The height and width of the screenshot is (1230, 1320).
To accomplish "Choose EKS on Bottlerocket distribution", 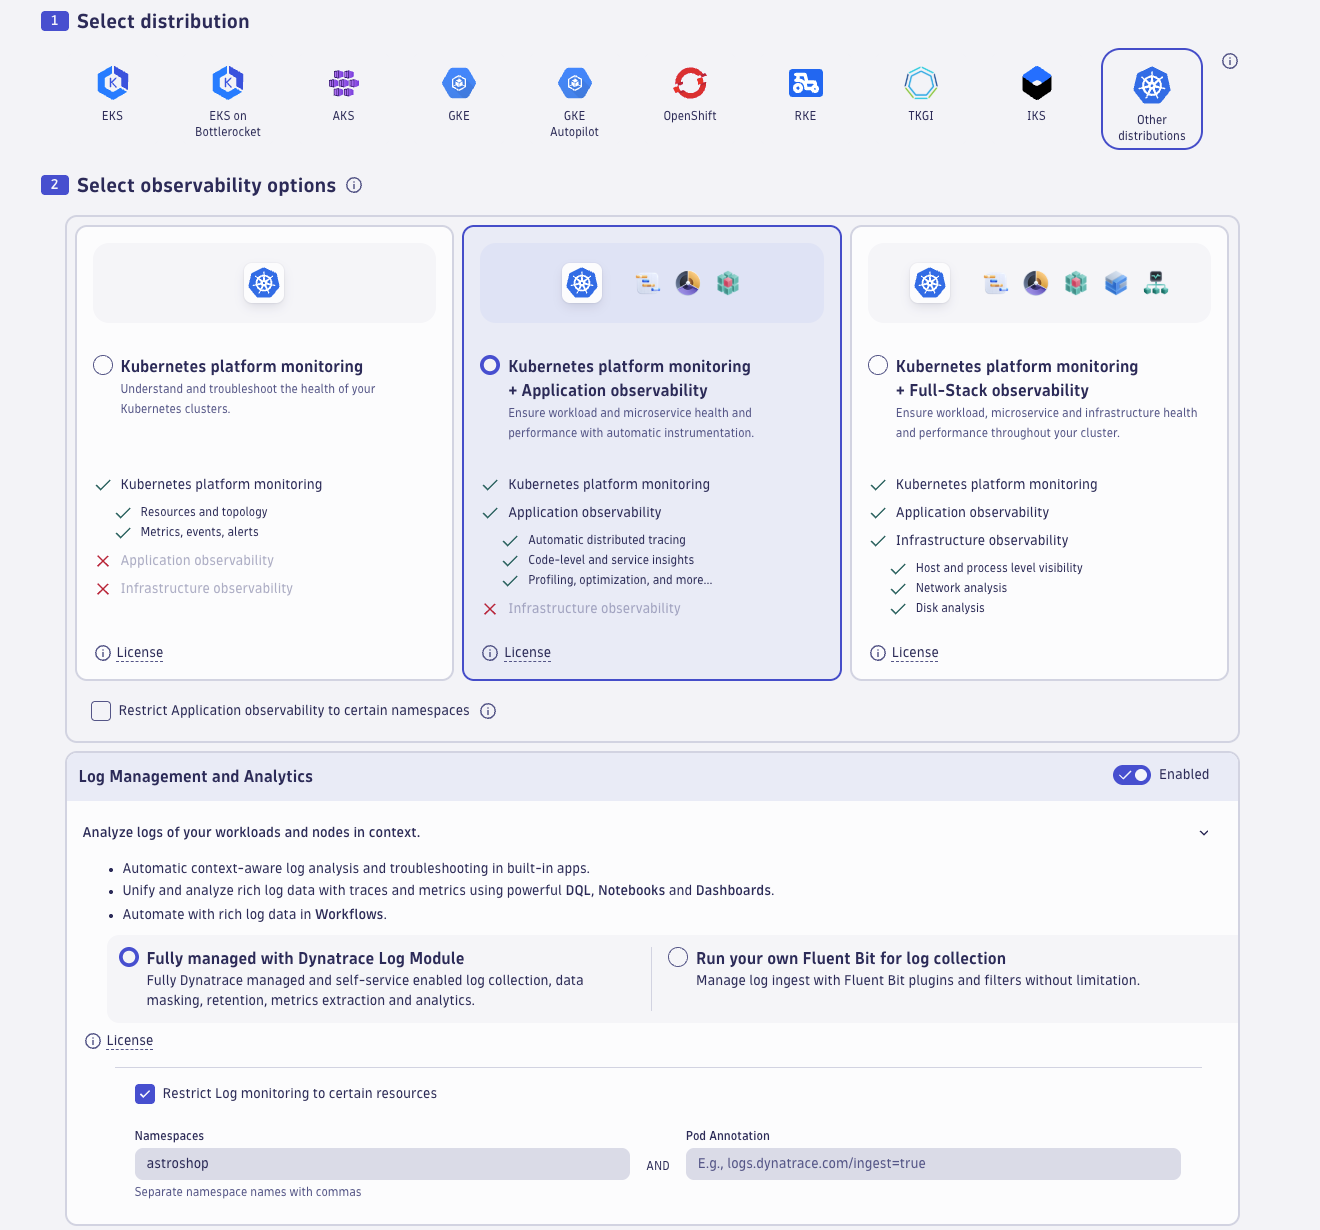I will coord(228,83).
